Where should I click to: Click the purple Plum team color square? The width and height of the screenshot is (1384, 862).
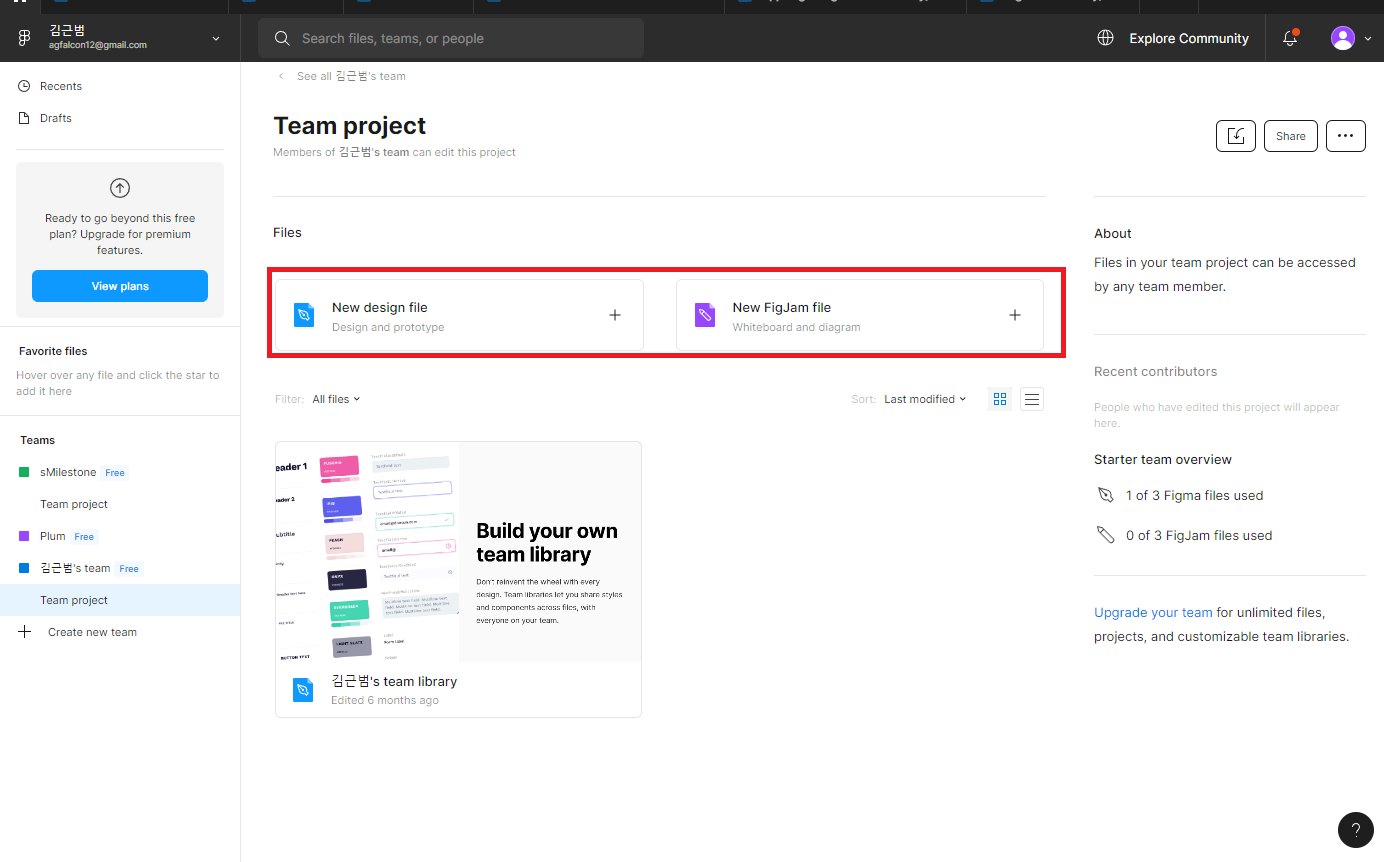pyautogui.click(x=25, y=536)
